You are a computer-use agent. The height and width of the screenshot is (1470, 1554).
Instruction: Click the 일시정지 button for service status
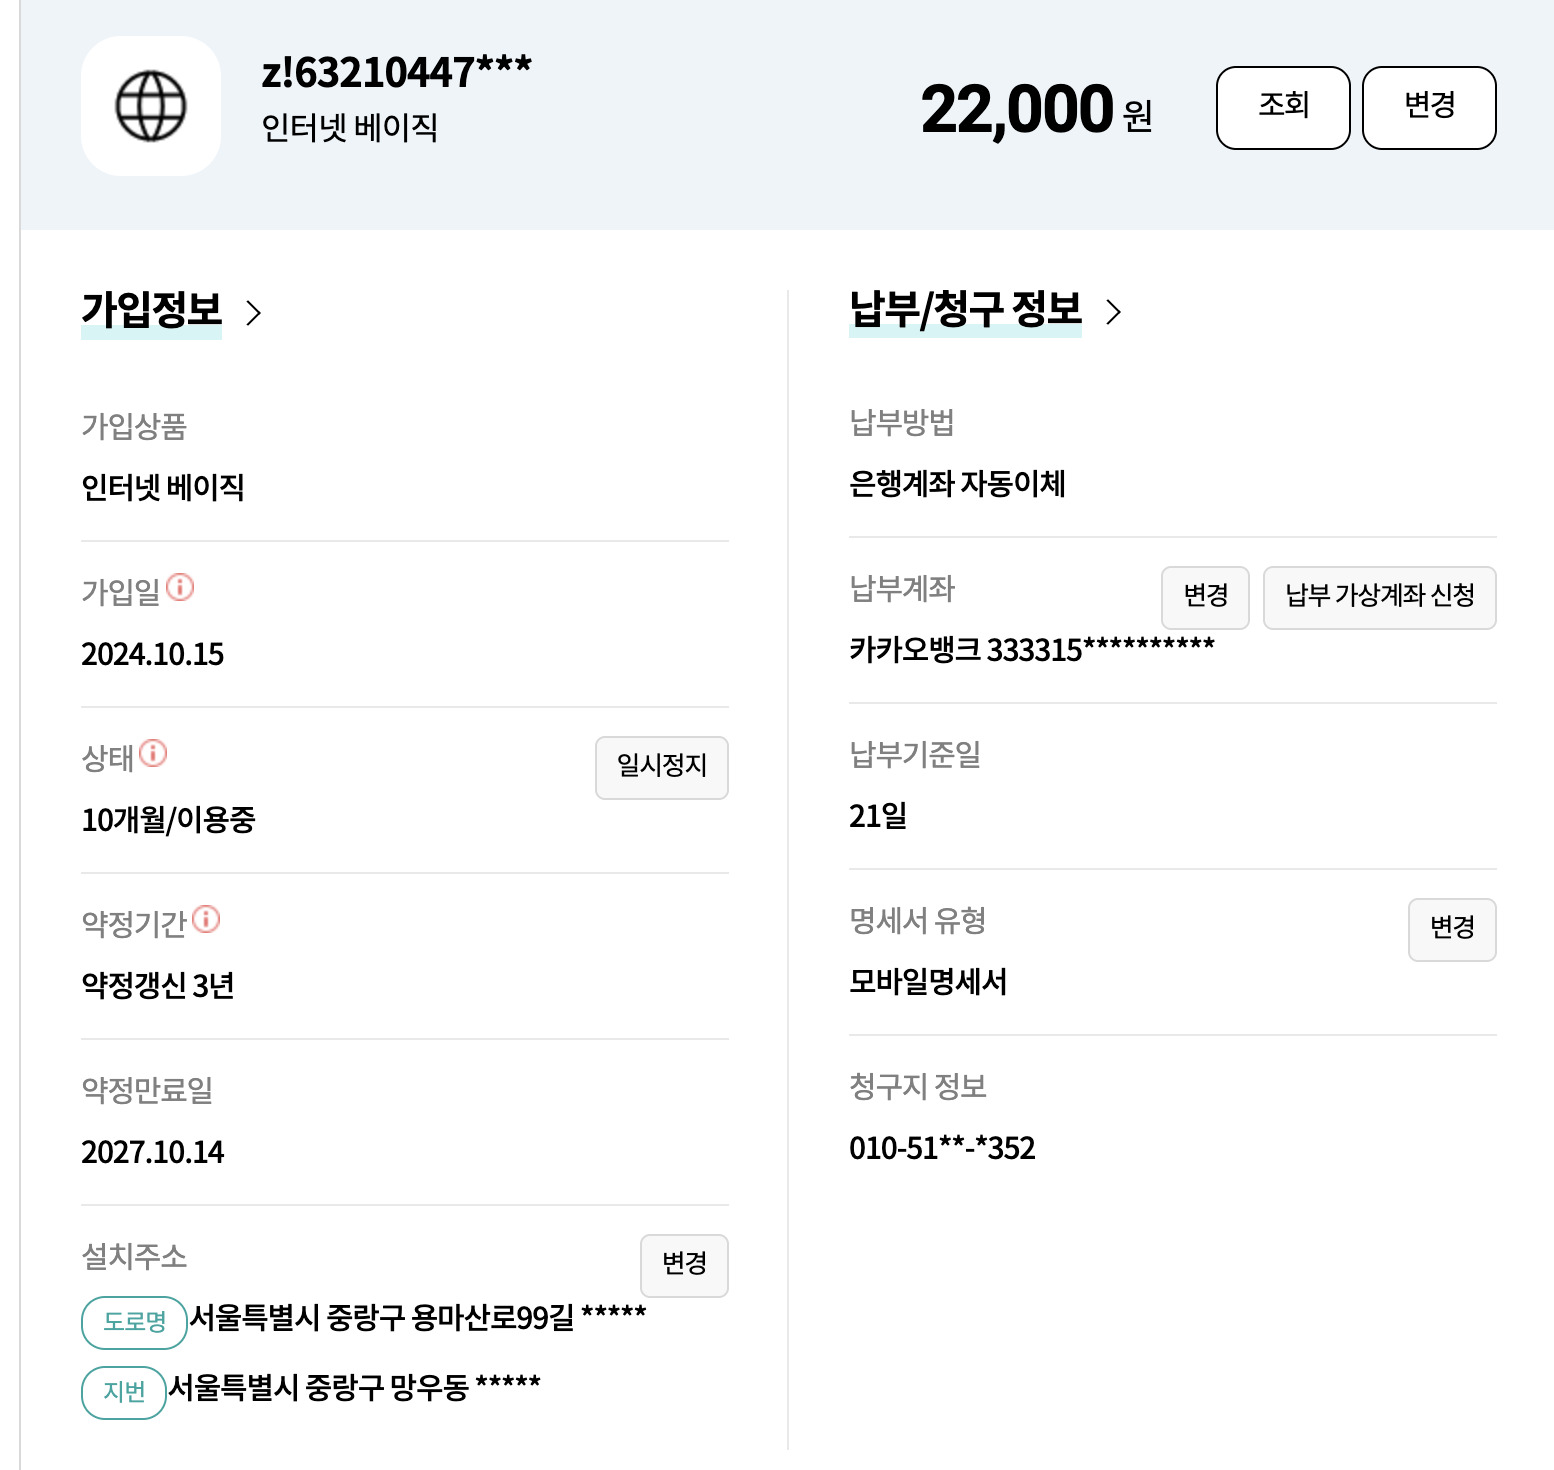(x=662, y=768)
